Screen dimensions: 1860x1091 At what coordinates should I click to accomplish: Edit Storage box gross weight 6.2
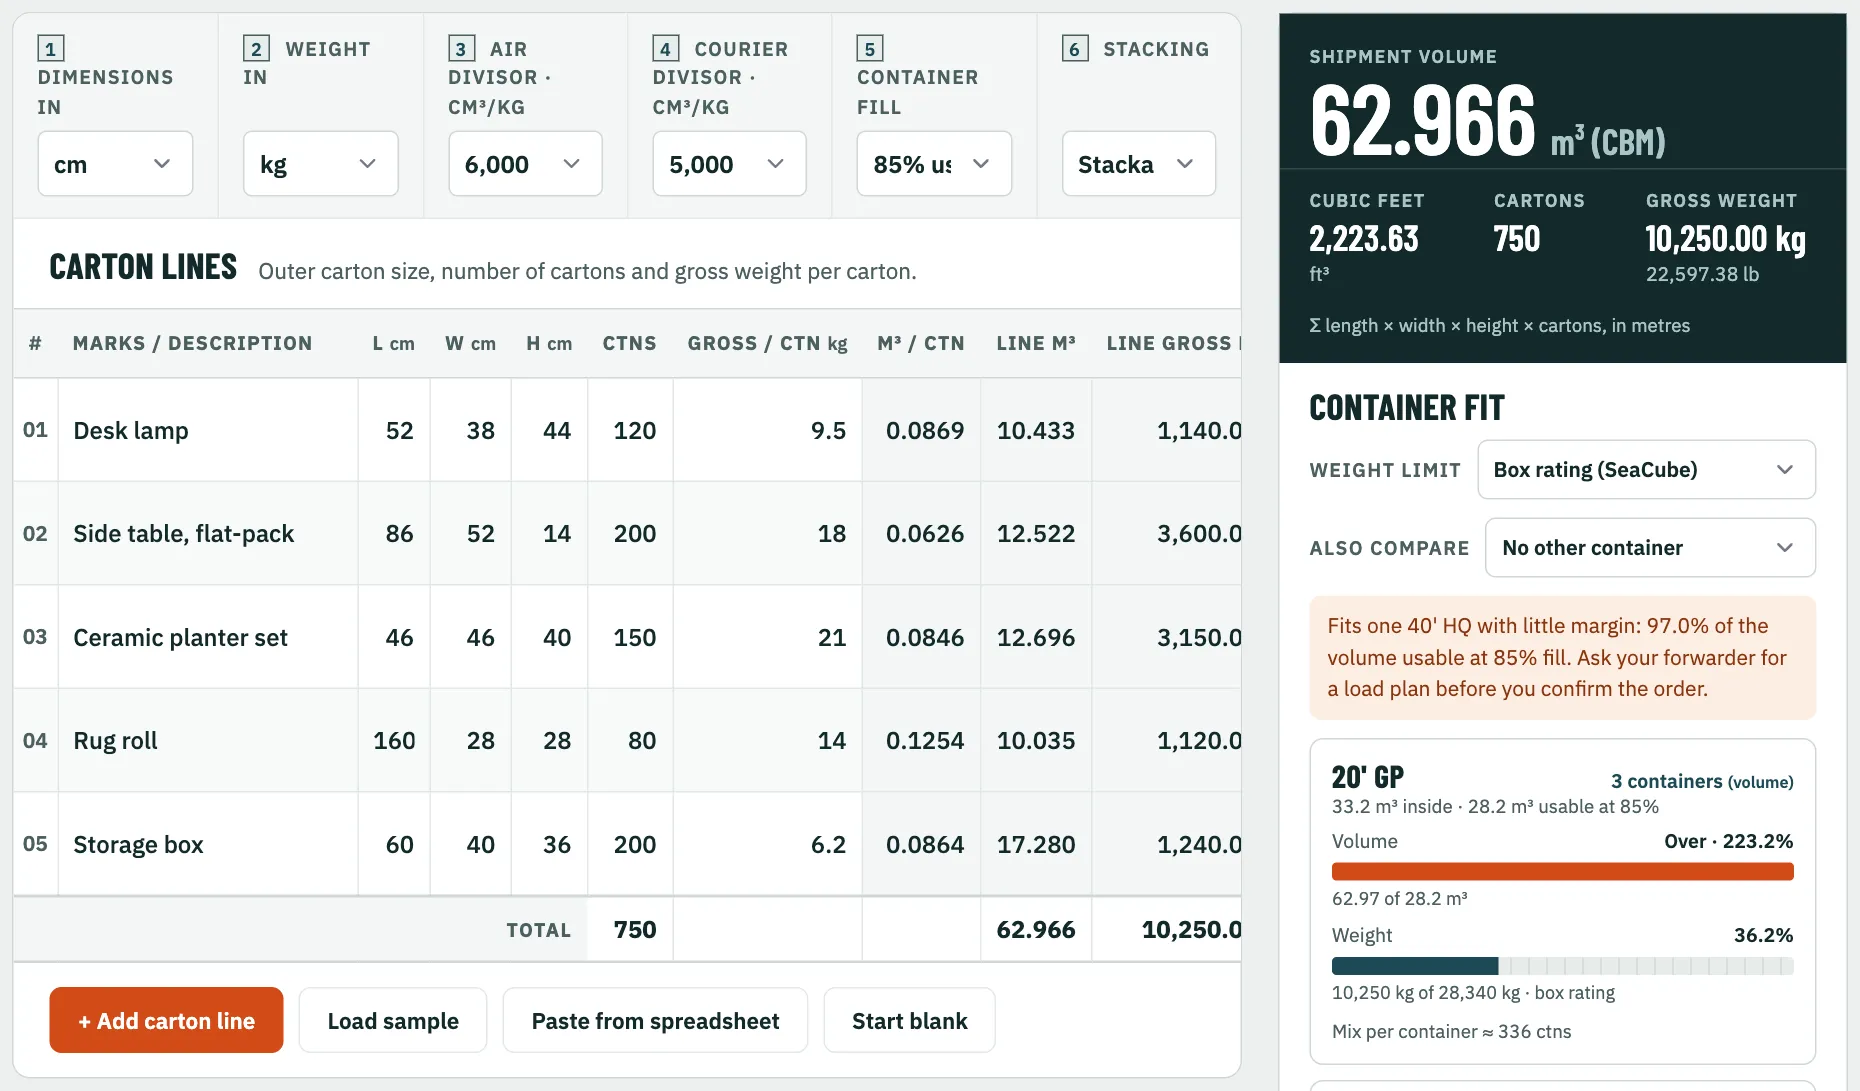click(768, 845)
